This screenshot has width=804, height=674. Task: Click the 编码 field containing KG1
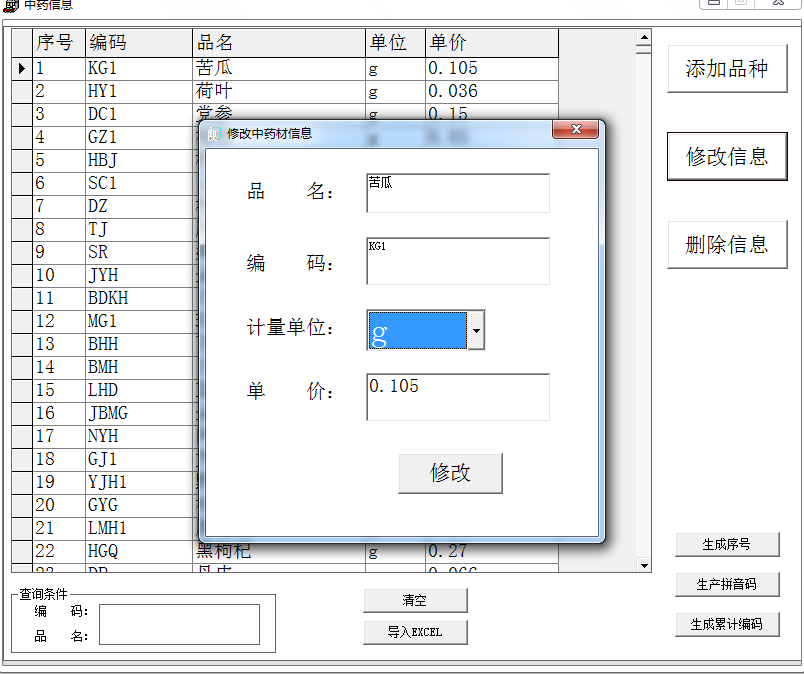click(x=458, y=261)
